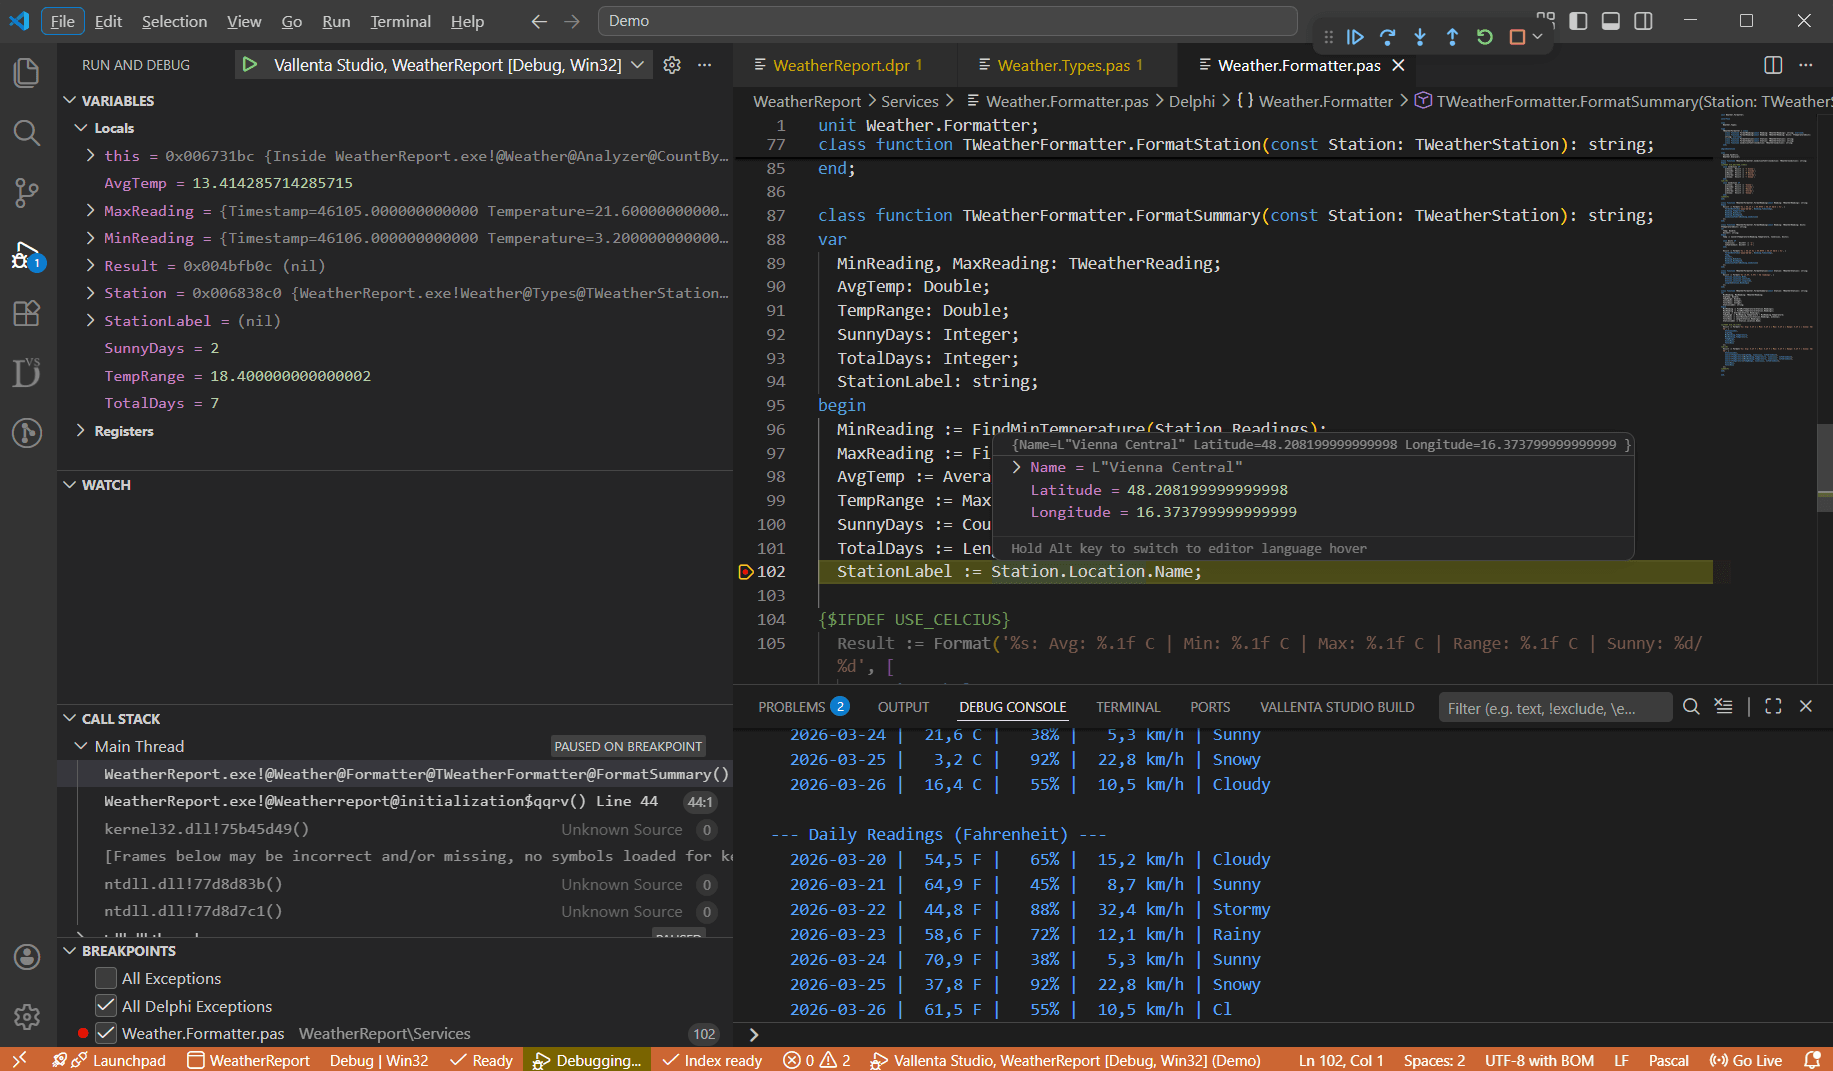This screenshot has width=1833, height=1071.
Task: Select the FormatSummary() call stack frame
Action: pyautogui.click(x=395, y=774)
